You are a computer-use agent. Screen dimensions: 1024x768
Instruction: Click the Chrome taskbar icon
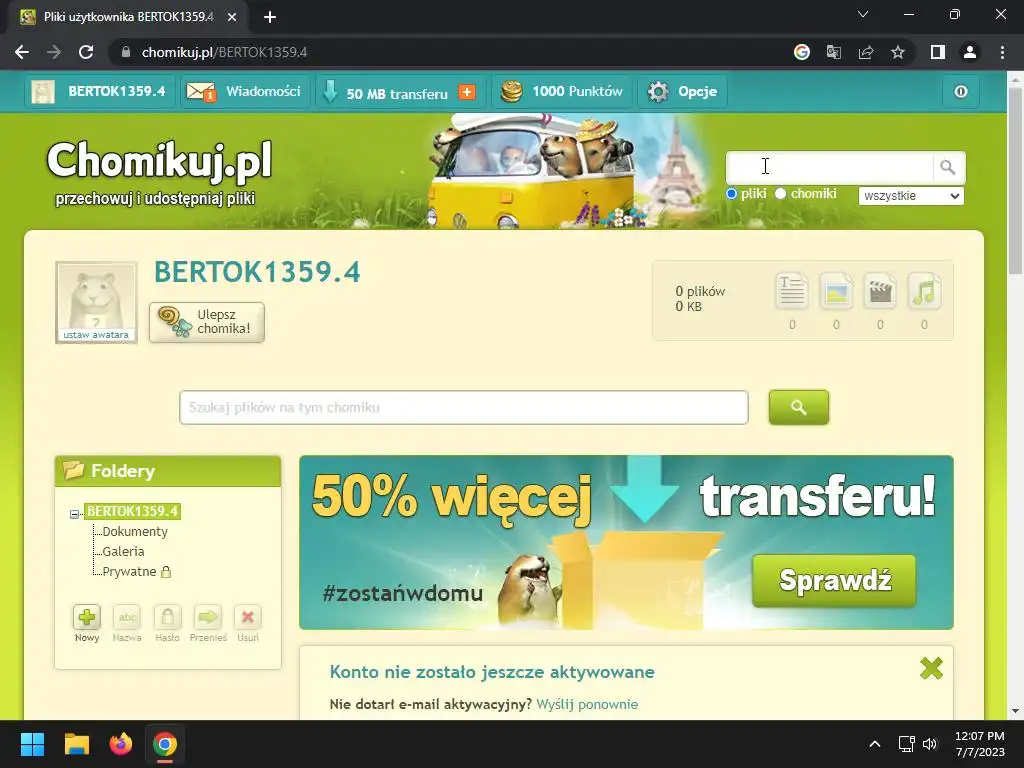[165, 744]
